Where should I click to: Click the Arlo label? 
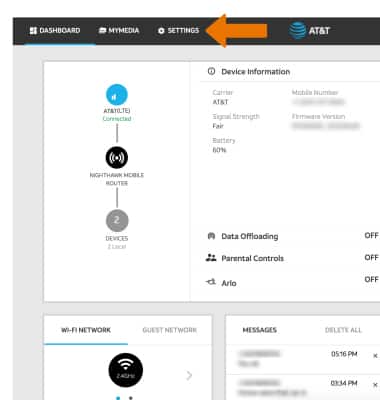229,283
